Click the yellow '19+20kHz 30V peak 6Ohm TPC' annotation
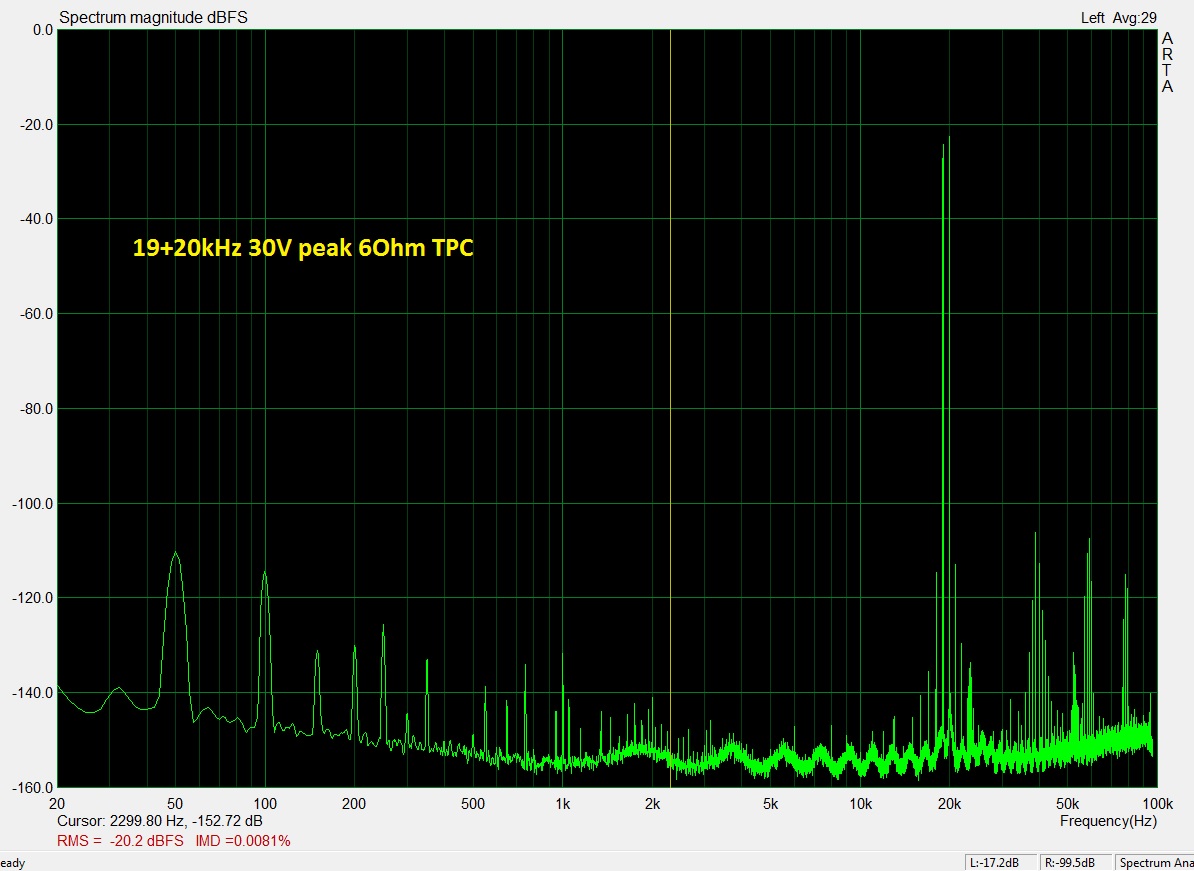 [x=303, y=248]
